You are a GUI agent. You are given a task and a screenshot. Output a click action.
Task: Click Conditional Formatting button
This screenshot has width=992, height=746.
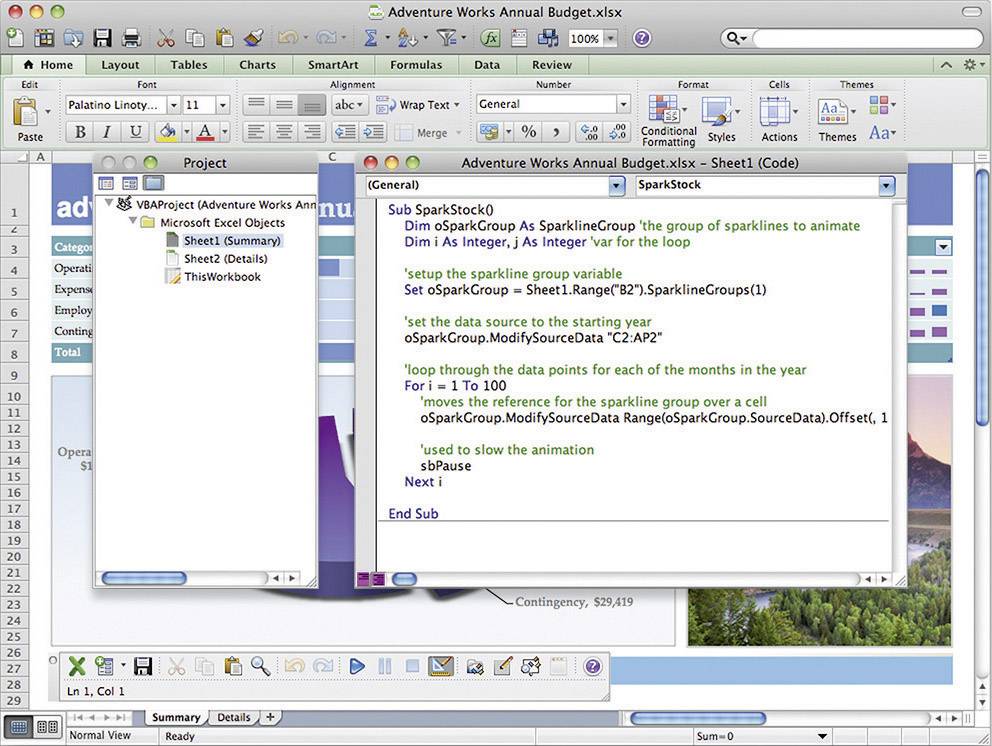click(668, 121)
